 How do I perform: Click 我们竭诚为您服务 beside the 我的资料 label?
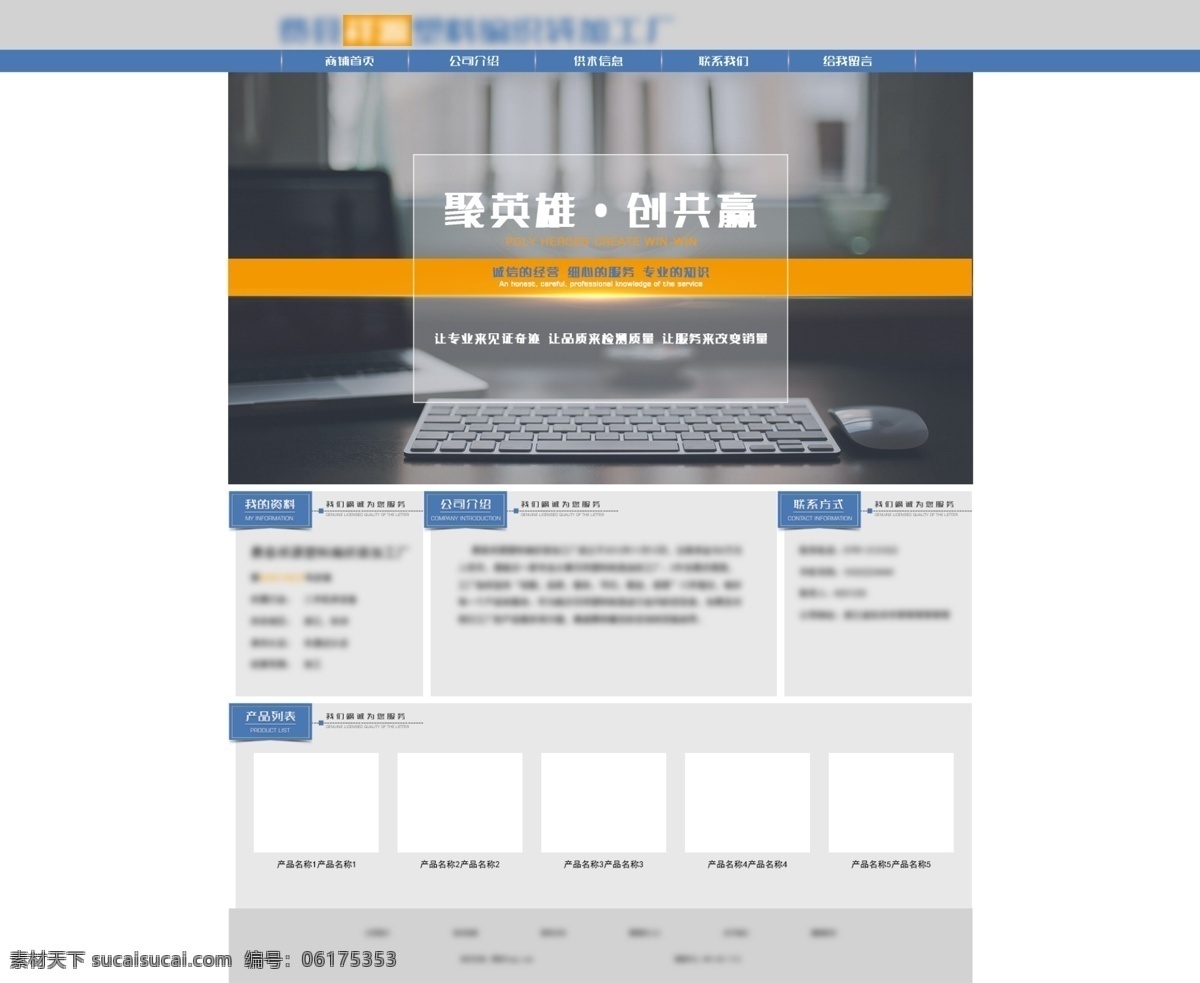365,505
